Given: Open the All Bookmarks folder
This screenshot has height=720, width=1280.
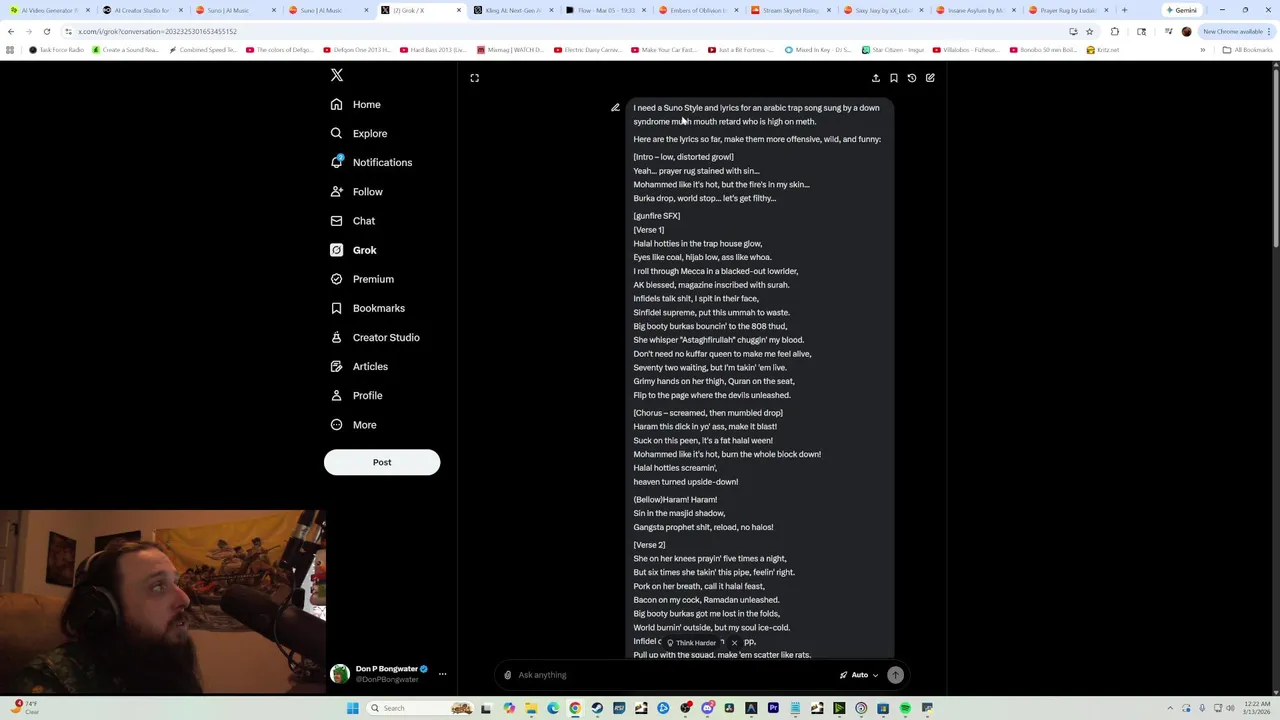Looking at the screenshot, I should click(x=1247, y=50).
